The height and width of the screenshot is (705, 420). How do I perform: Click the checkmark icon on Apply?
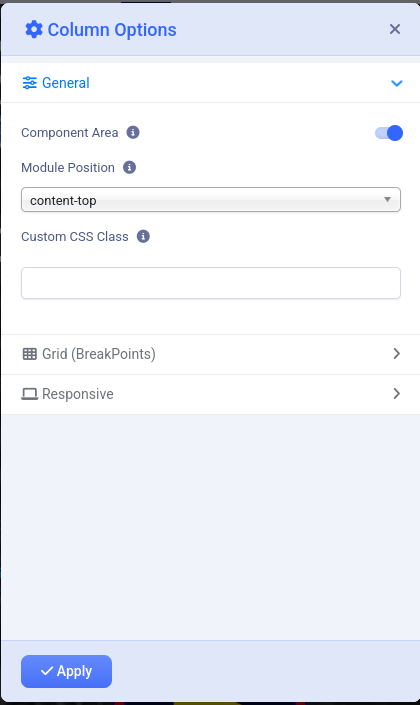pos(47,671)
